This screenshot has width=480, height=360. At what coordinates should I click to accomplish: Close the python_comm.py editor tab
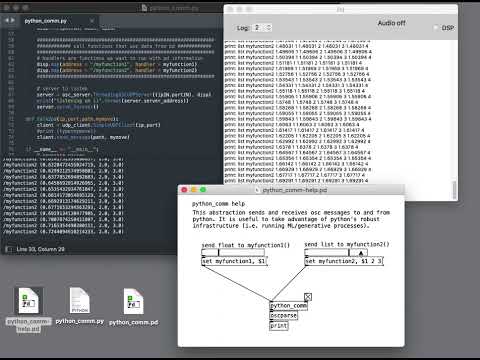92,21
